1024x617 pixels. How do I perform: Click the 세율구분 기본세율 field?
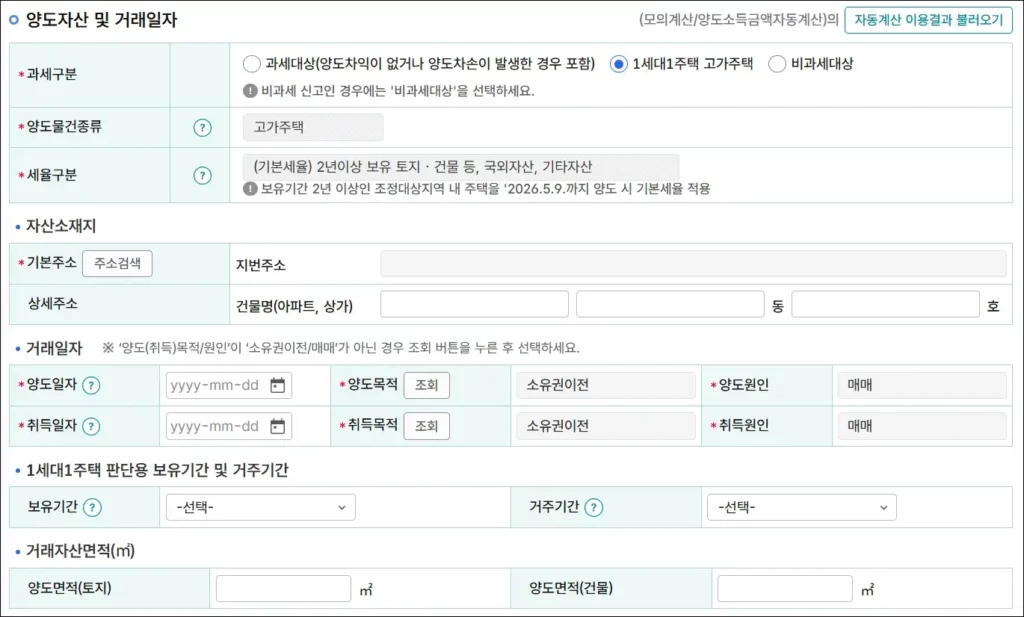tap(461, 167)
